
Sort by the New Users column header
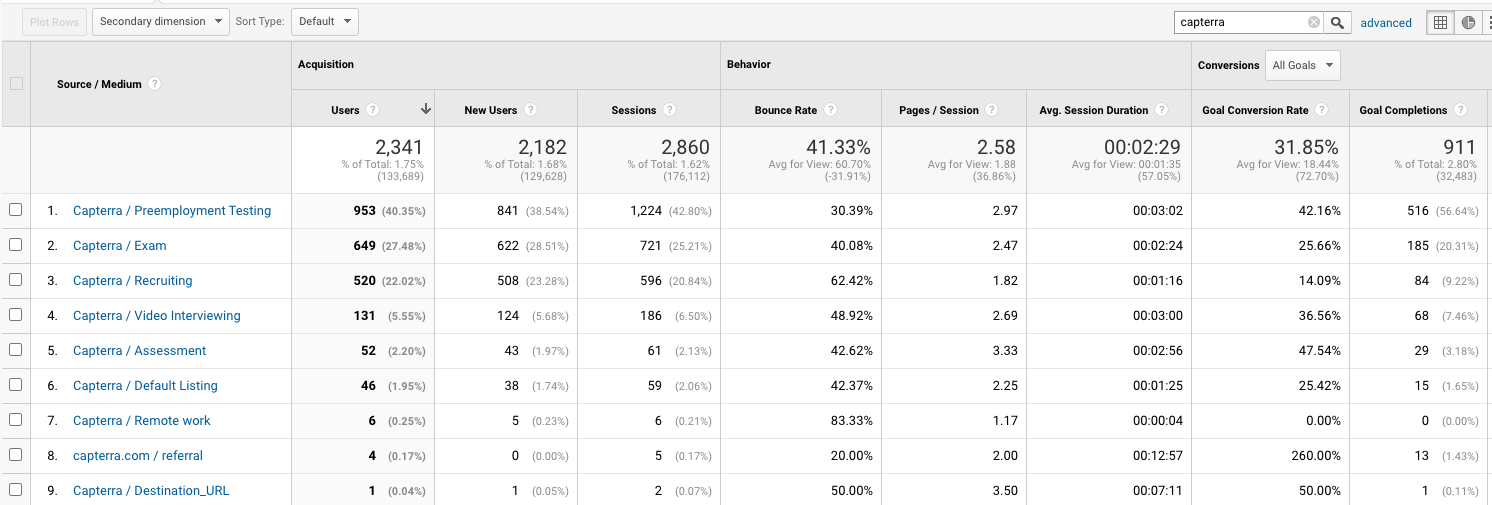[490, 110]
